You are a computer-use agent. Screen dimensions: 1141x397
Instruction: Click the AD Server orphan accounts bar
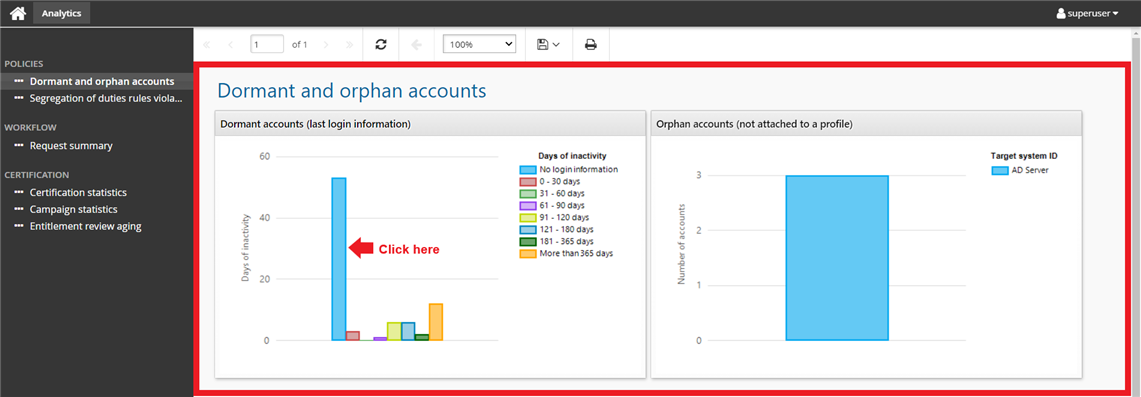(837, 258)
